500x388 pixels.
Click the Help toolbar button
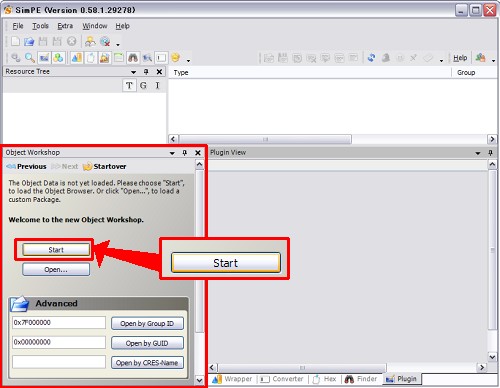[x=460, y=58]
